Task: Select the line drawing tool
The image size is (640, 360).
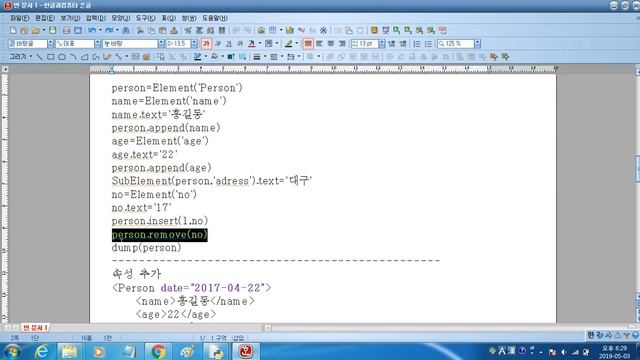Action: pyautogui.click(x=39, y=57)
